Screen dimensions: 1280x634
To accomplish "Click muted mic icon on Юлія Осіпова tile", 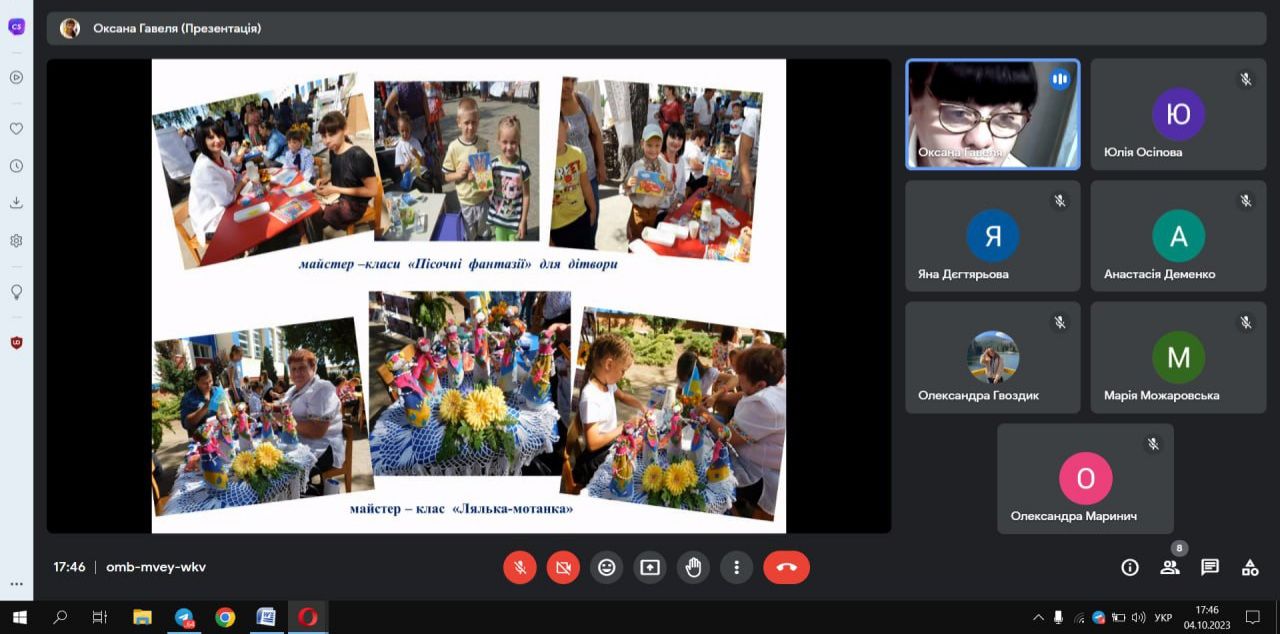I will (x=1245, y=79).
